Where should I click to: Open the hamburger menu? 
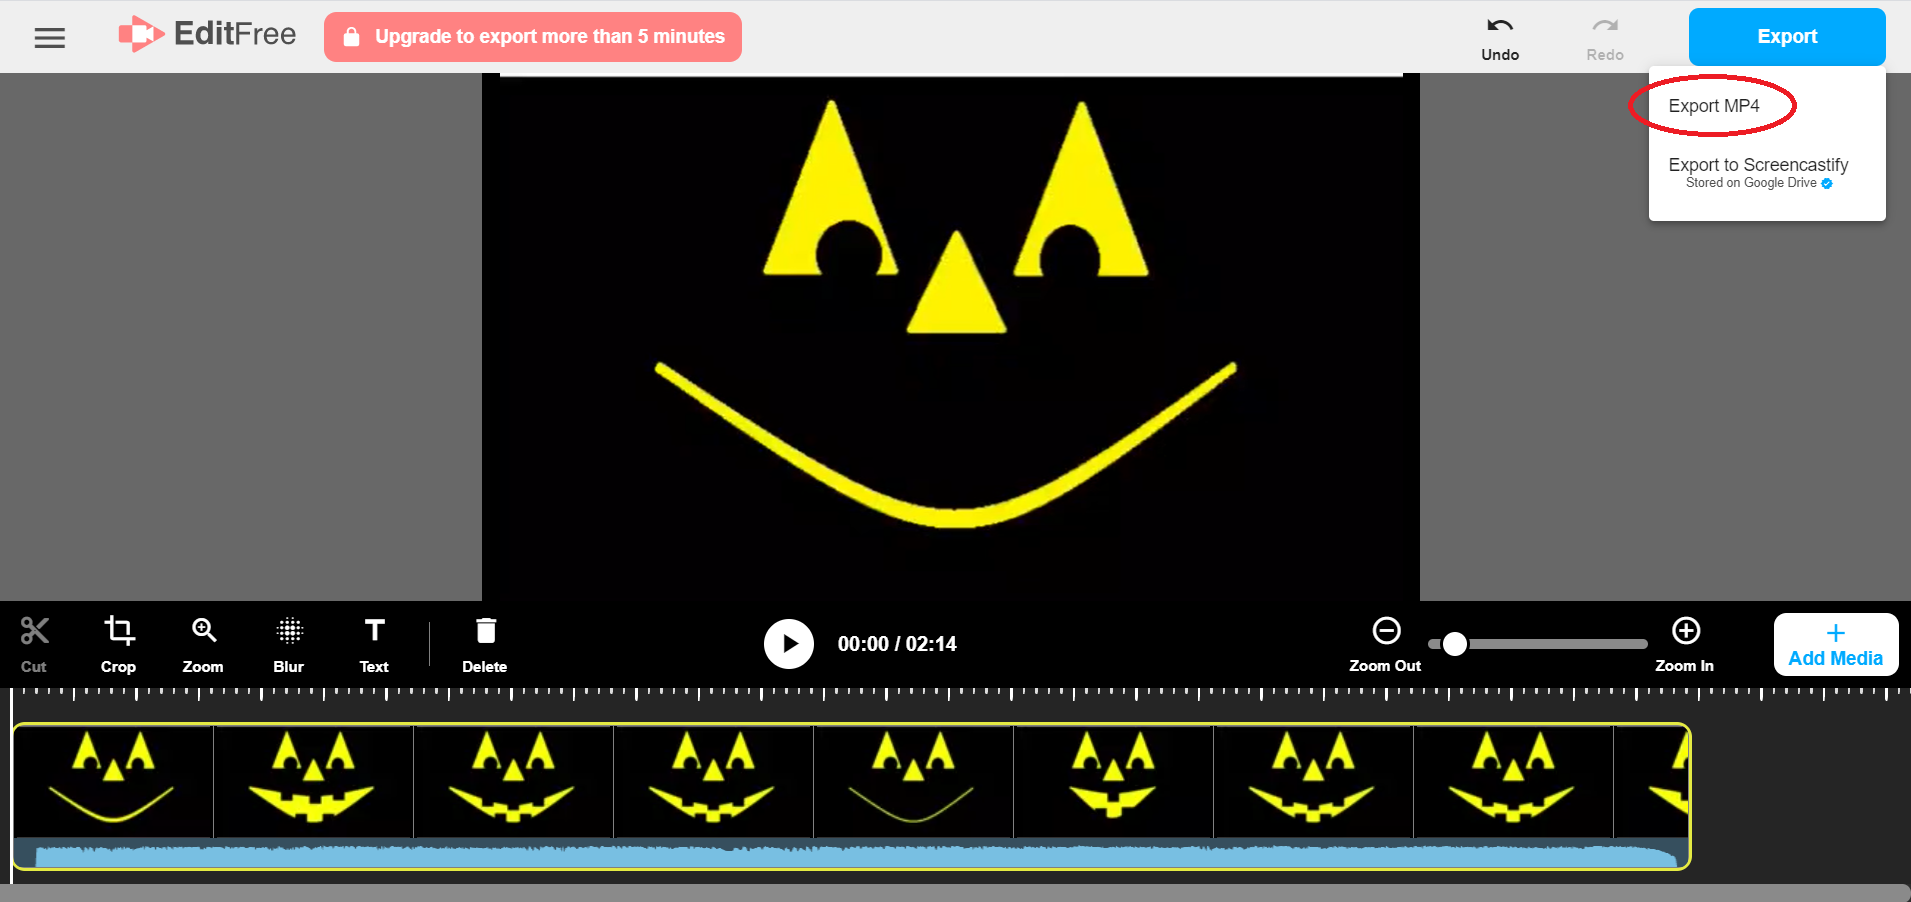pos(49,37)
